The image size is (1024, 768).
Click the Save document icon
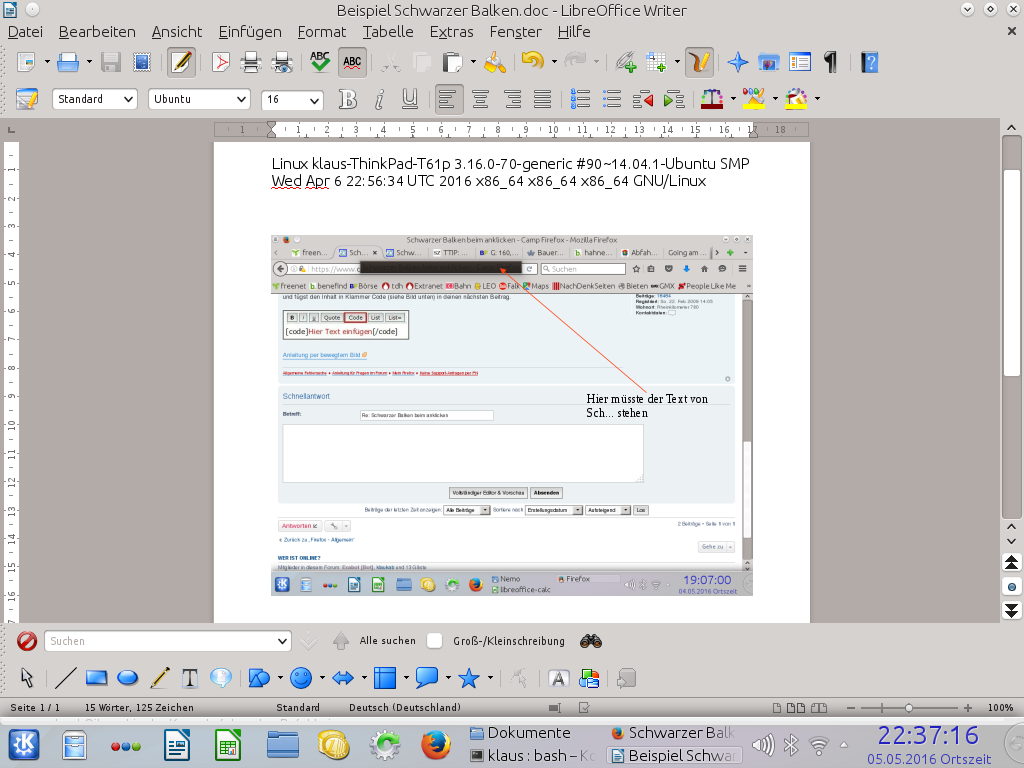pyautogui.click(x=111, y=62)
